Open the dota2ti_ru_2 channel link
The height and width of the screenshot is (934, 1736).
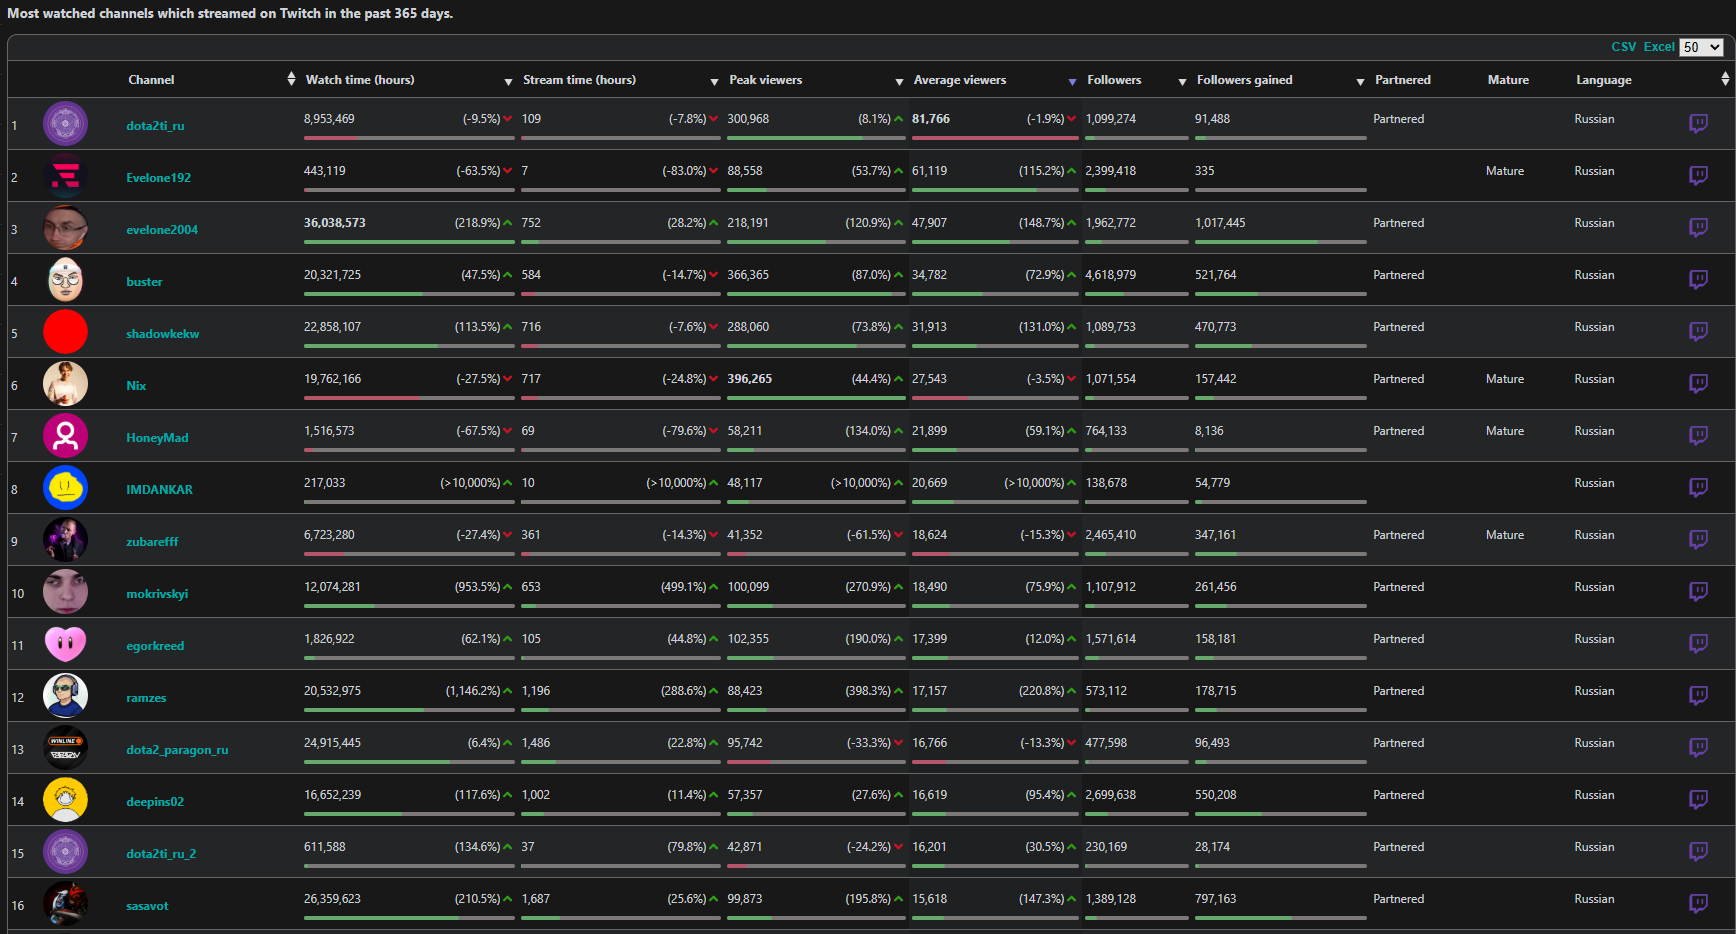coord(161,854)
